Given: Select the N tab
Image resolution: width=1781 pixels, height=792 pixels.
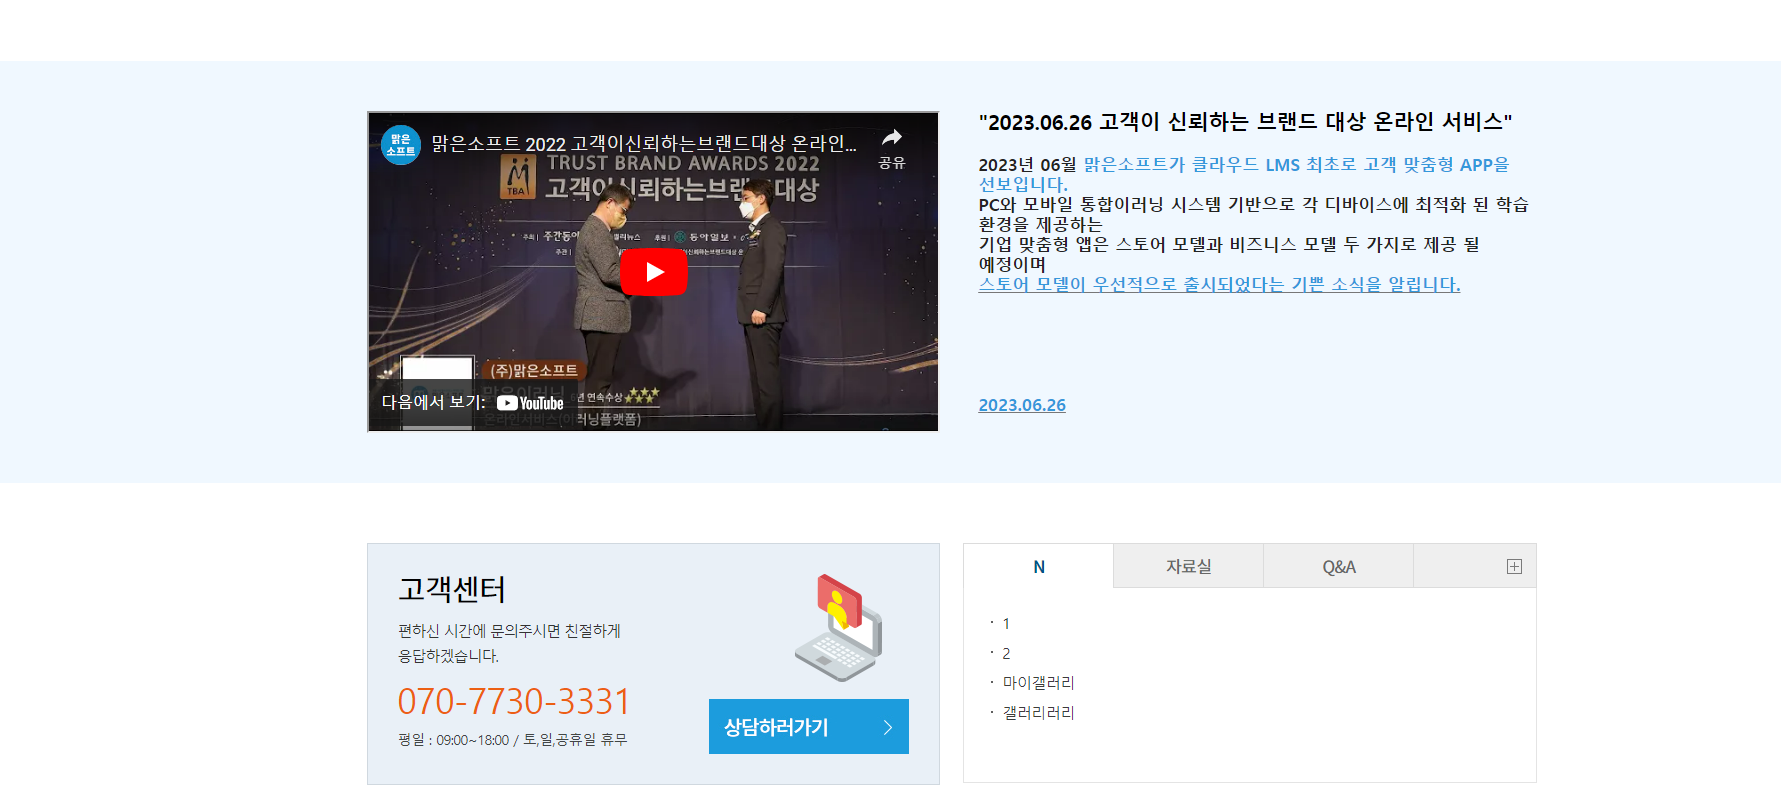Looking at the screenshot, I should click(1039, 567).
